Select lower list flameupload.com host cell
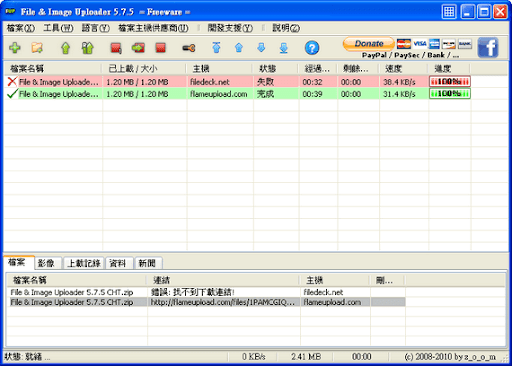 pos(335,302)
